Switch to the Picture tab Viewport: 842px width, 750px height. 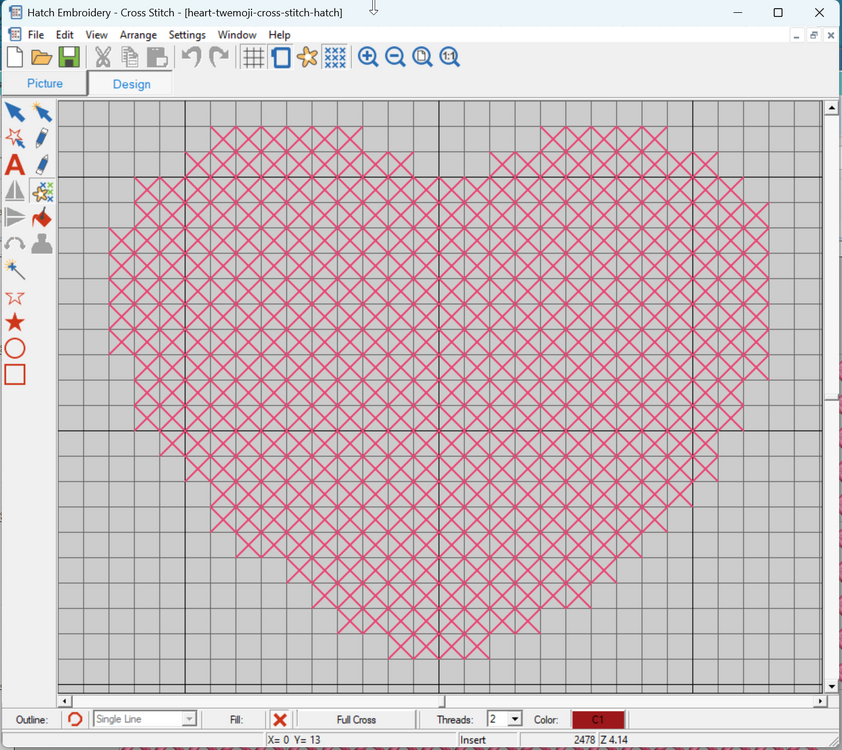point(45,84)
